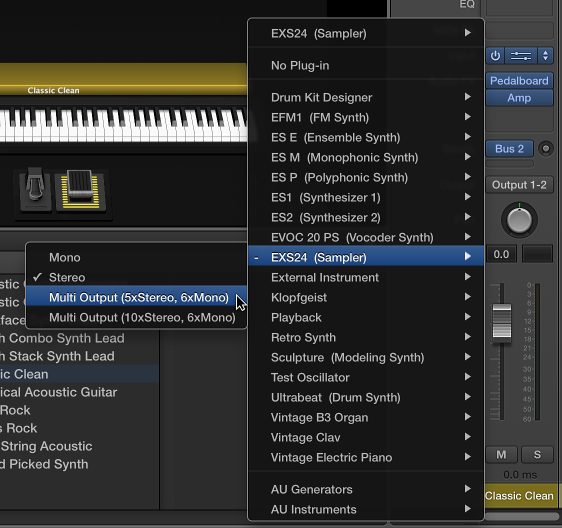Click the EQ label area
The width and height of the screenshot is (562, 528).
(467, 4)
